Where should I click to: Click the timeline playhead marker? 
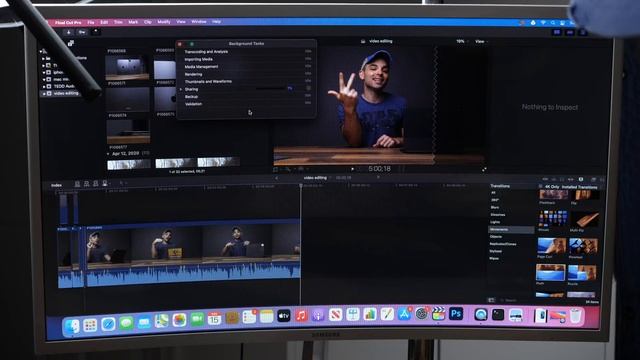coord(301,186)
